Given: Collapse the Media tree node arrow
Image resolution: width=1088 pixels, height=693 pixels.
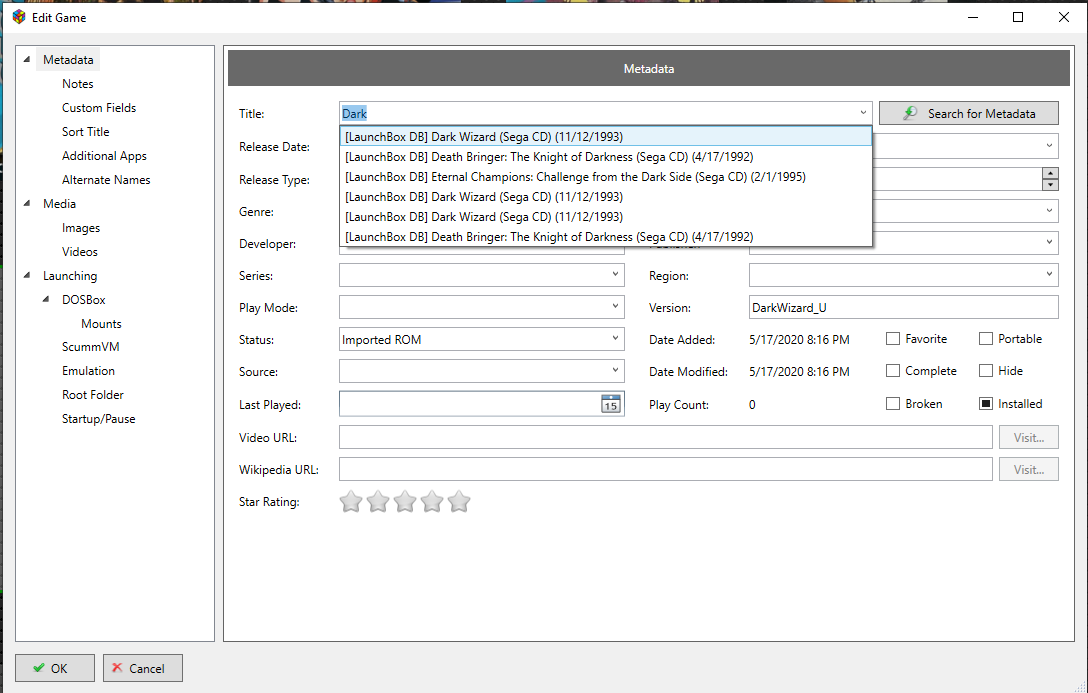Looking at the screenshot, I should tap(27, 203).
